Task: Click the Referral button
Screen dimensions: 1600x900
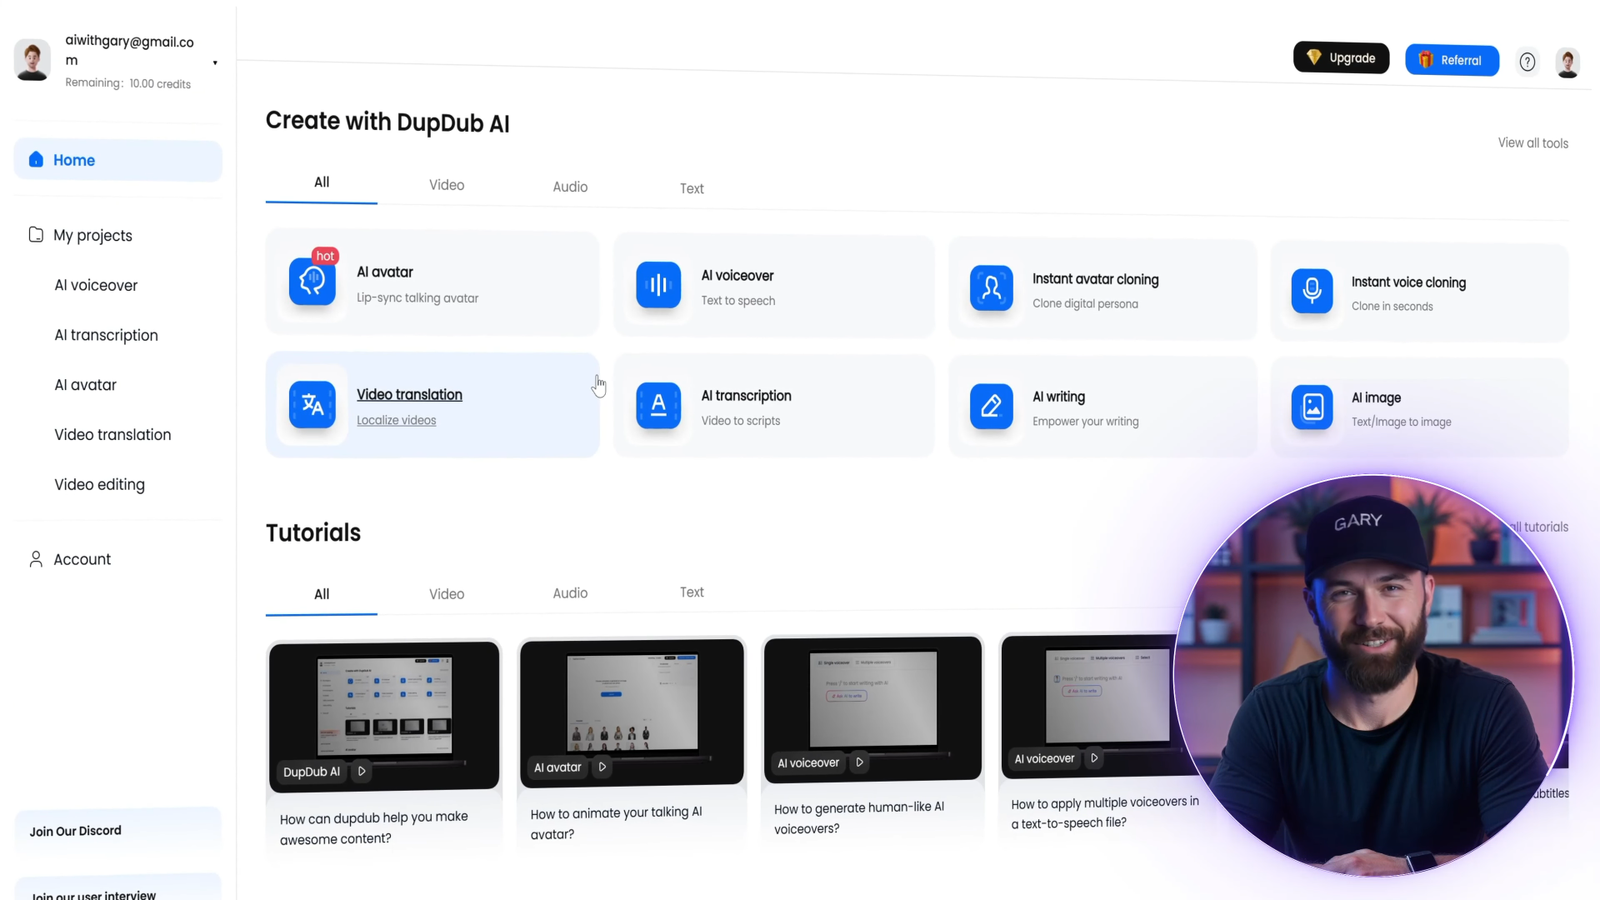Action: click(x=1452, y=60)
